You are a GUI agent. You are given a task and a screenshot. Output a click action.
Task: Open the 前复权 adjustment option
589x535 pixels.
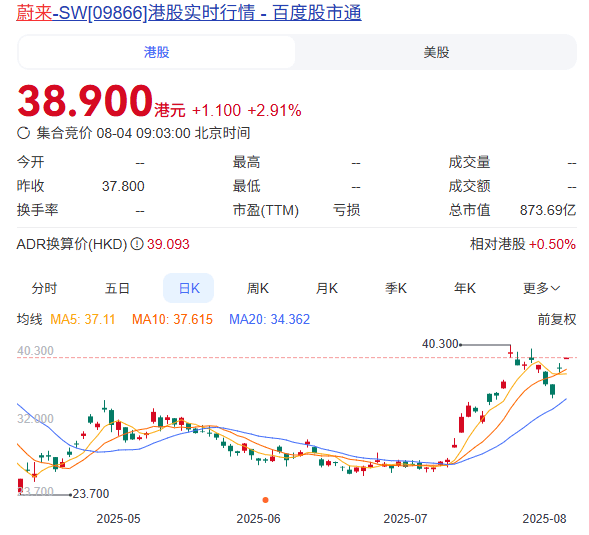point(557,319)
